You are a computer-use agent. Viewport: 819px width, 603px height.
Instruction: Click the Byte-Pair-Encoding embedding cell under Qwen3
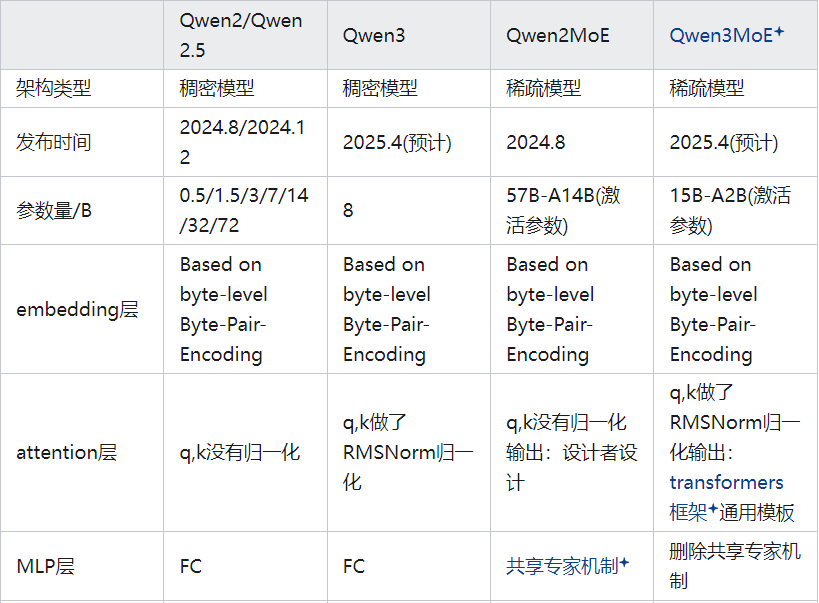tap(409, 309)
